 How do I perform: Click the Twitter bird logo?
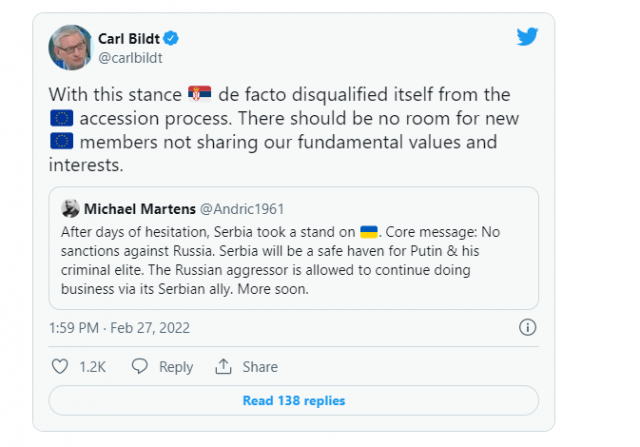tap(528, 37)
